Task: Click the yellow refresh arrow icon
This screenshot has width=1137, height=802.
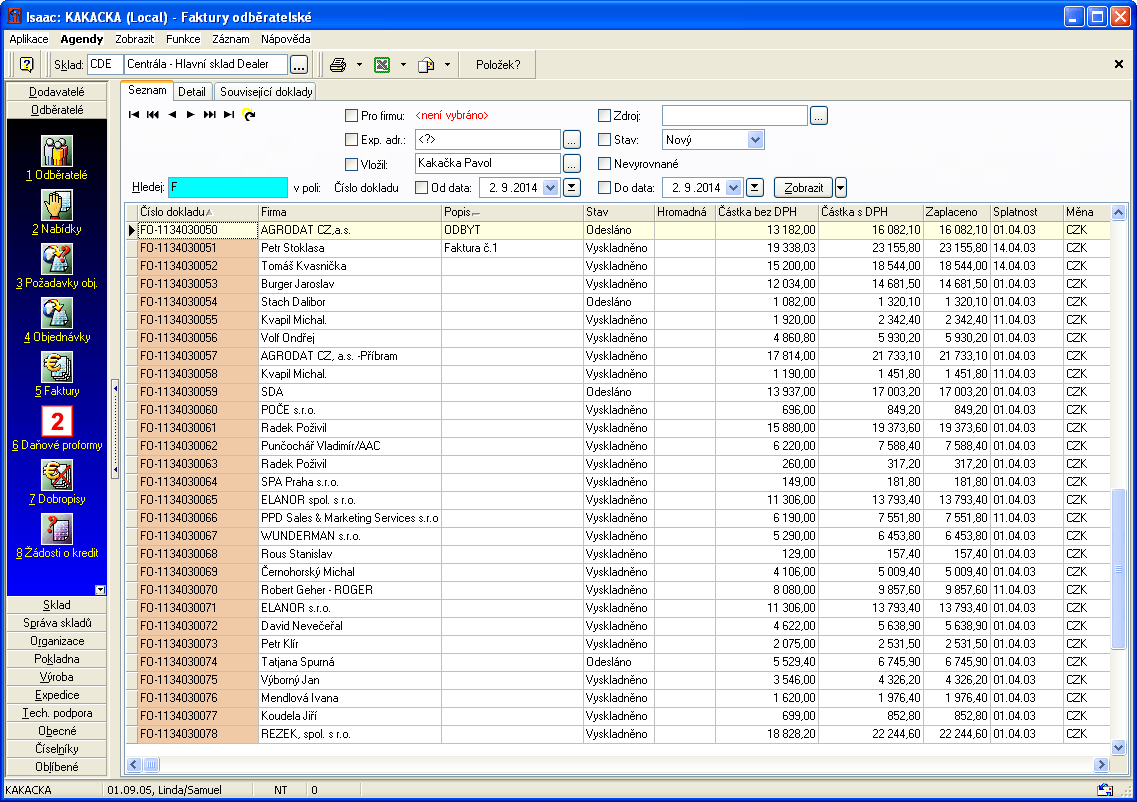Action: tap(249, 115)
